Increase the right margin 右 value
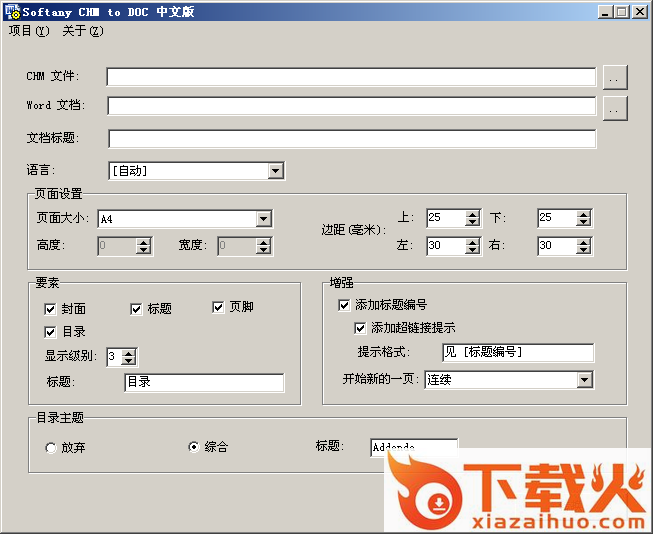Screen dimensions: 653x534 click(583, 242)
